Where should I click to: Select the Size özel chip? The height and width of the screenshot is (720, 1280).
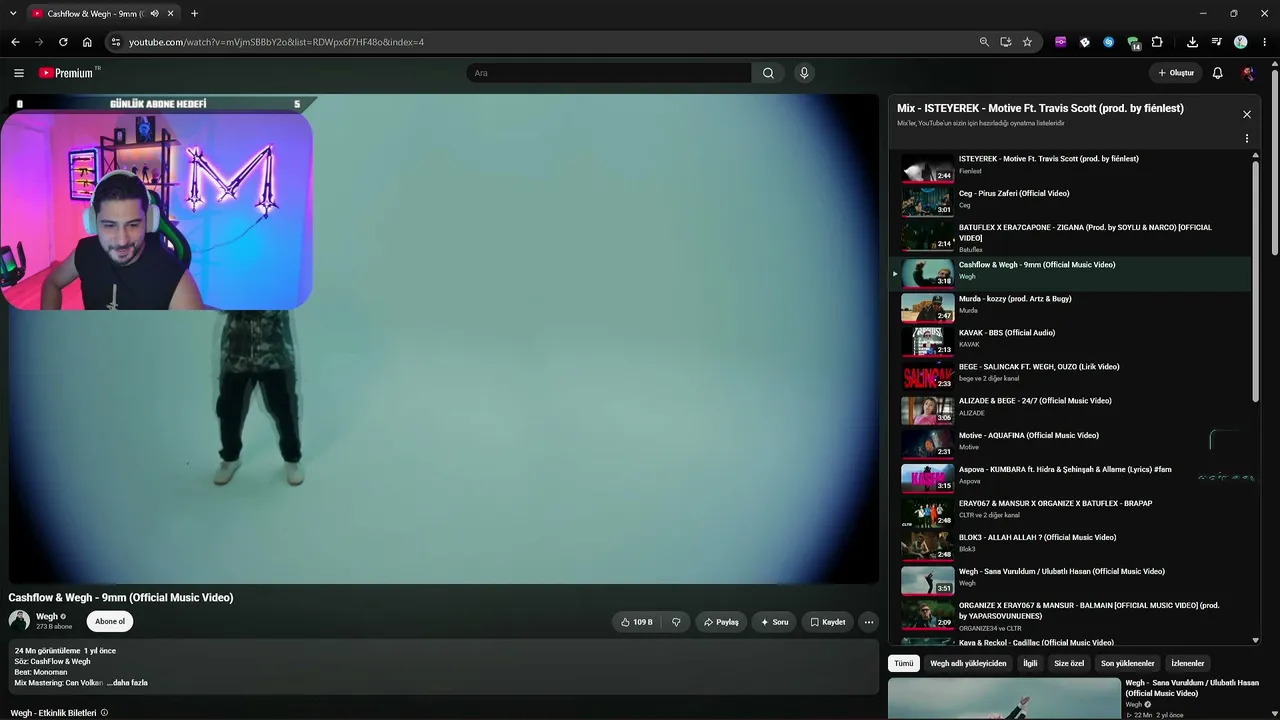tap(1069, 663)
